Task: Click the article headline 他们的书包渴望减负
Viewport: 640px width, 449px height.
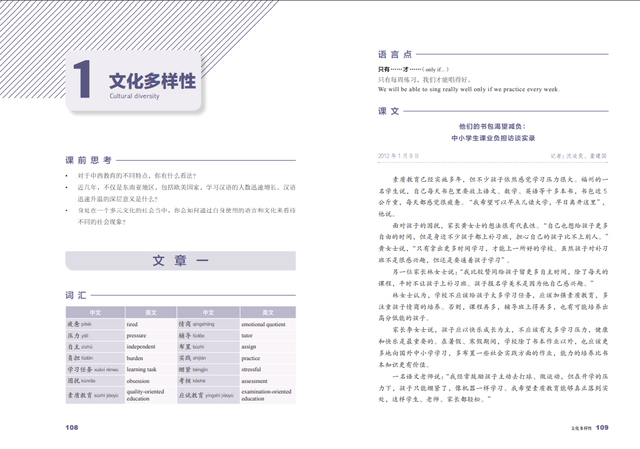Action: (492, 127)
